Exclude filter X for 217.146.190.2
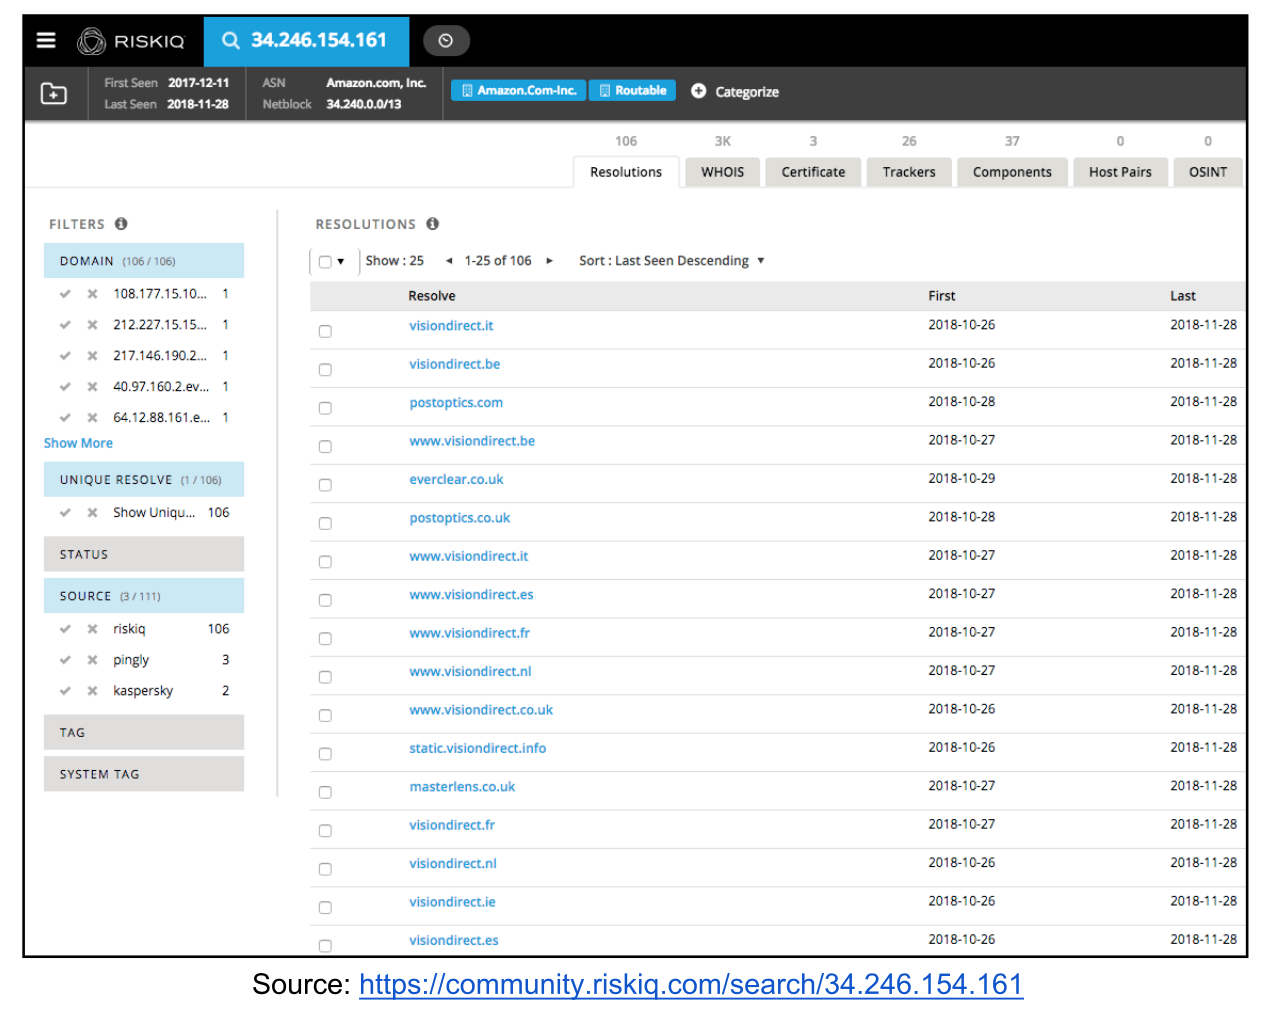 92,356
